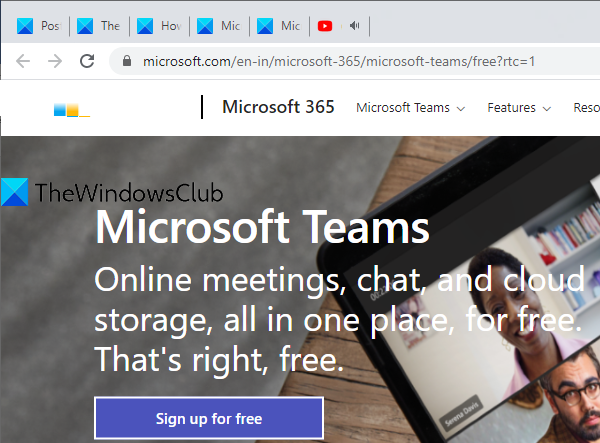
Task: Open the Microsoft logo in the page header
Action: point(72,110)
